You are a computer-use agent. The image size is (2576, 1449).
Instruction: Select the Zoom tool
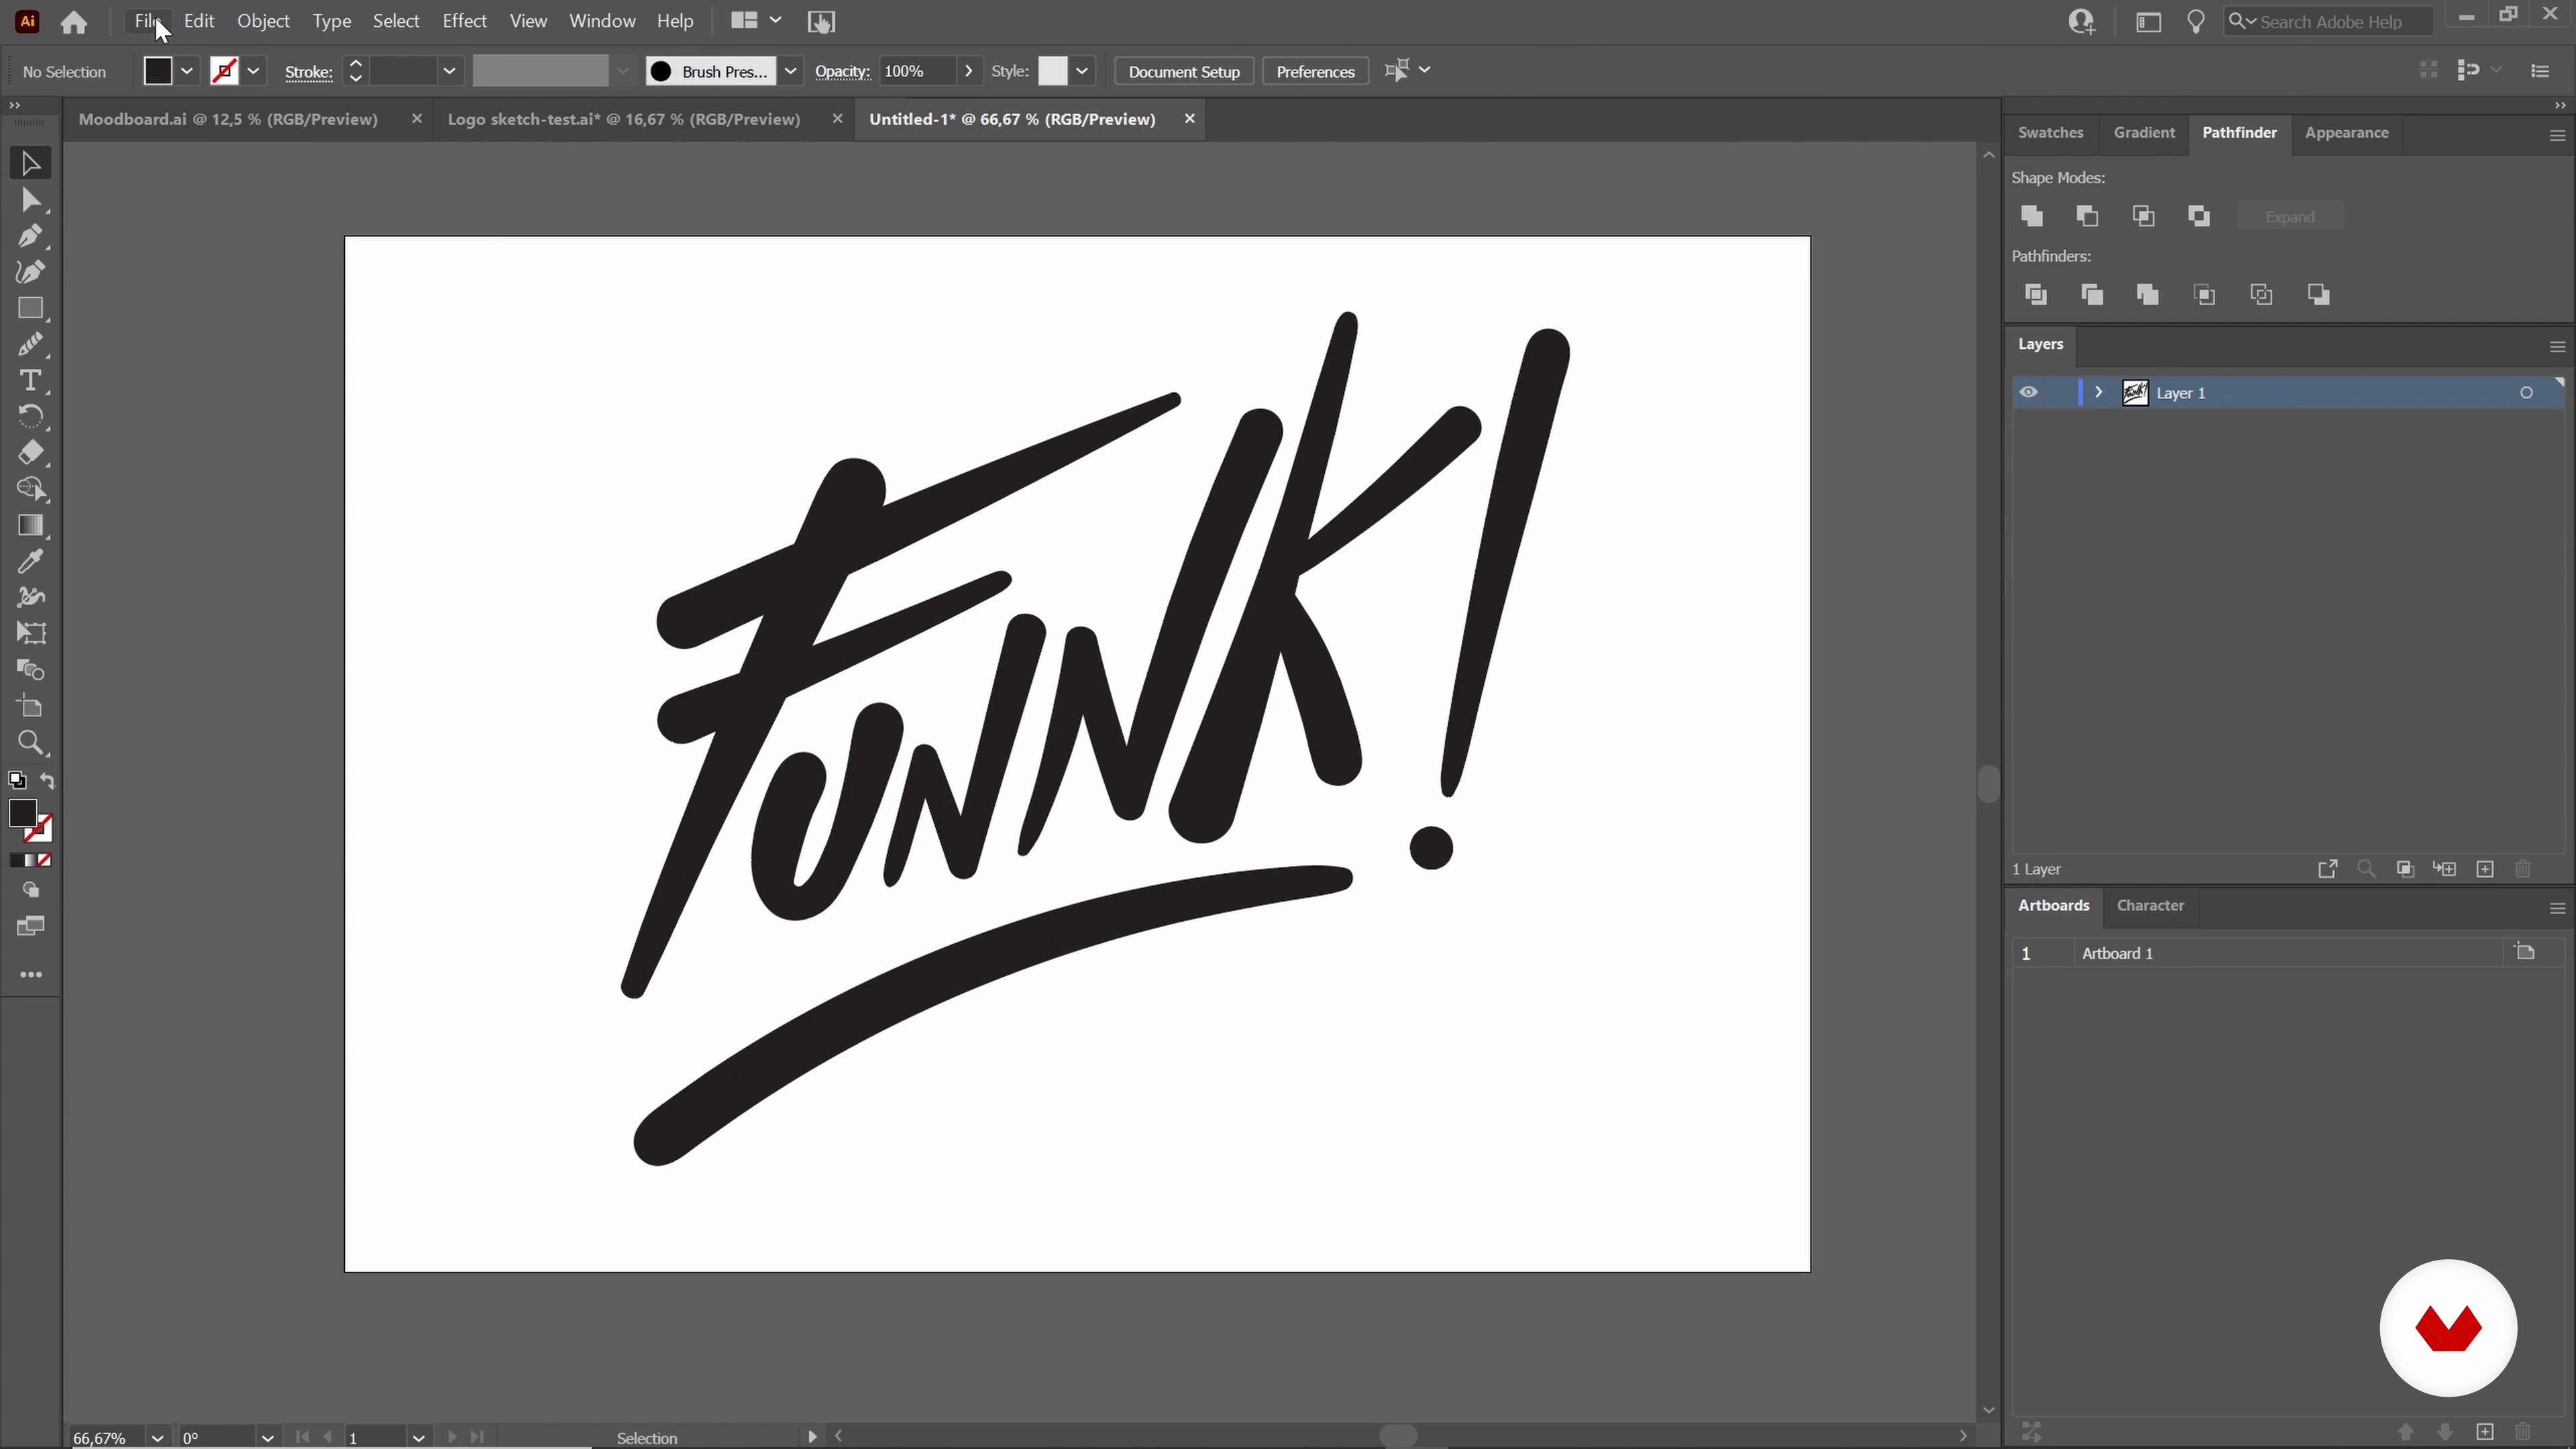coord(30,743)
